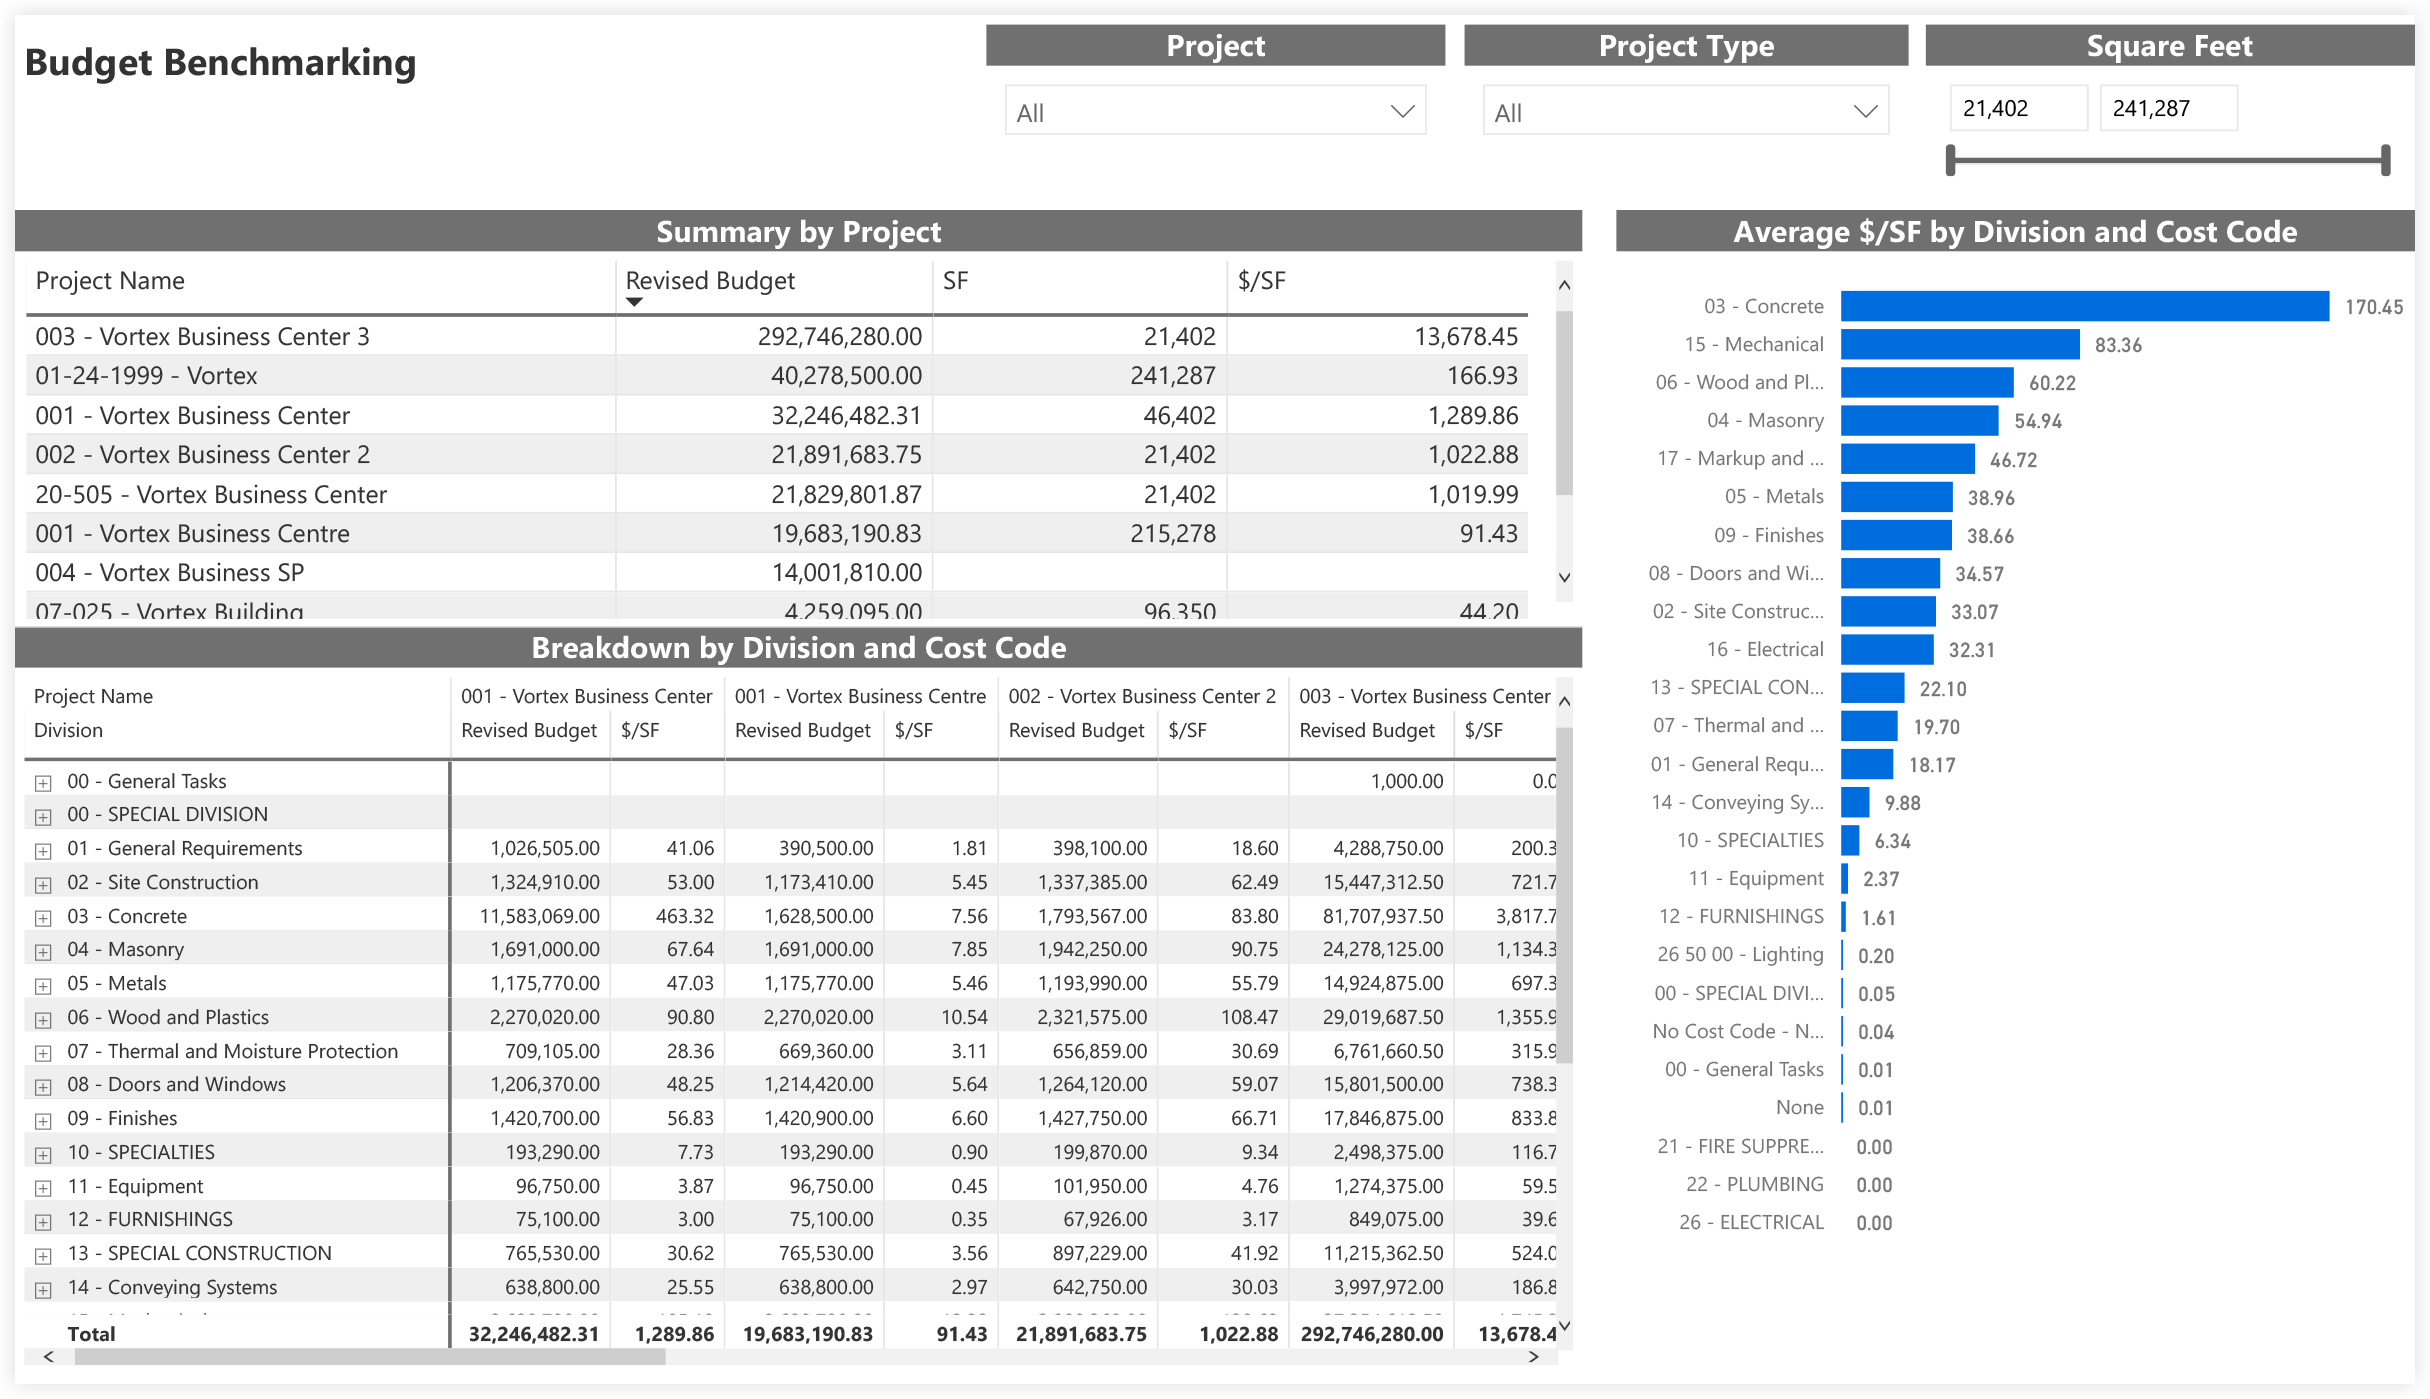
Task: Click the minimum Square Feet input 21,402
Action: (2018, 108)
